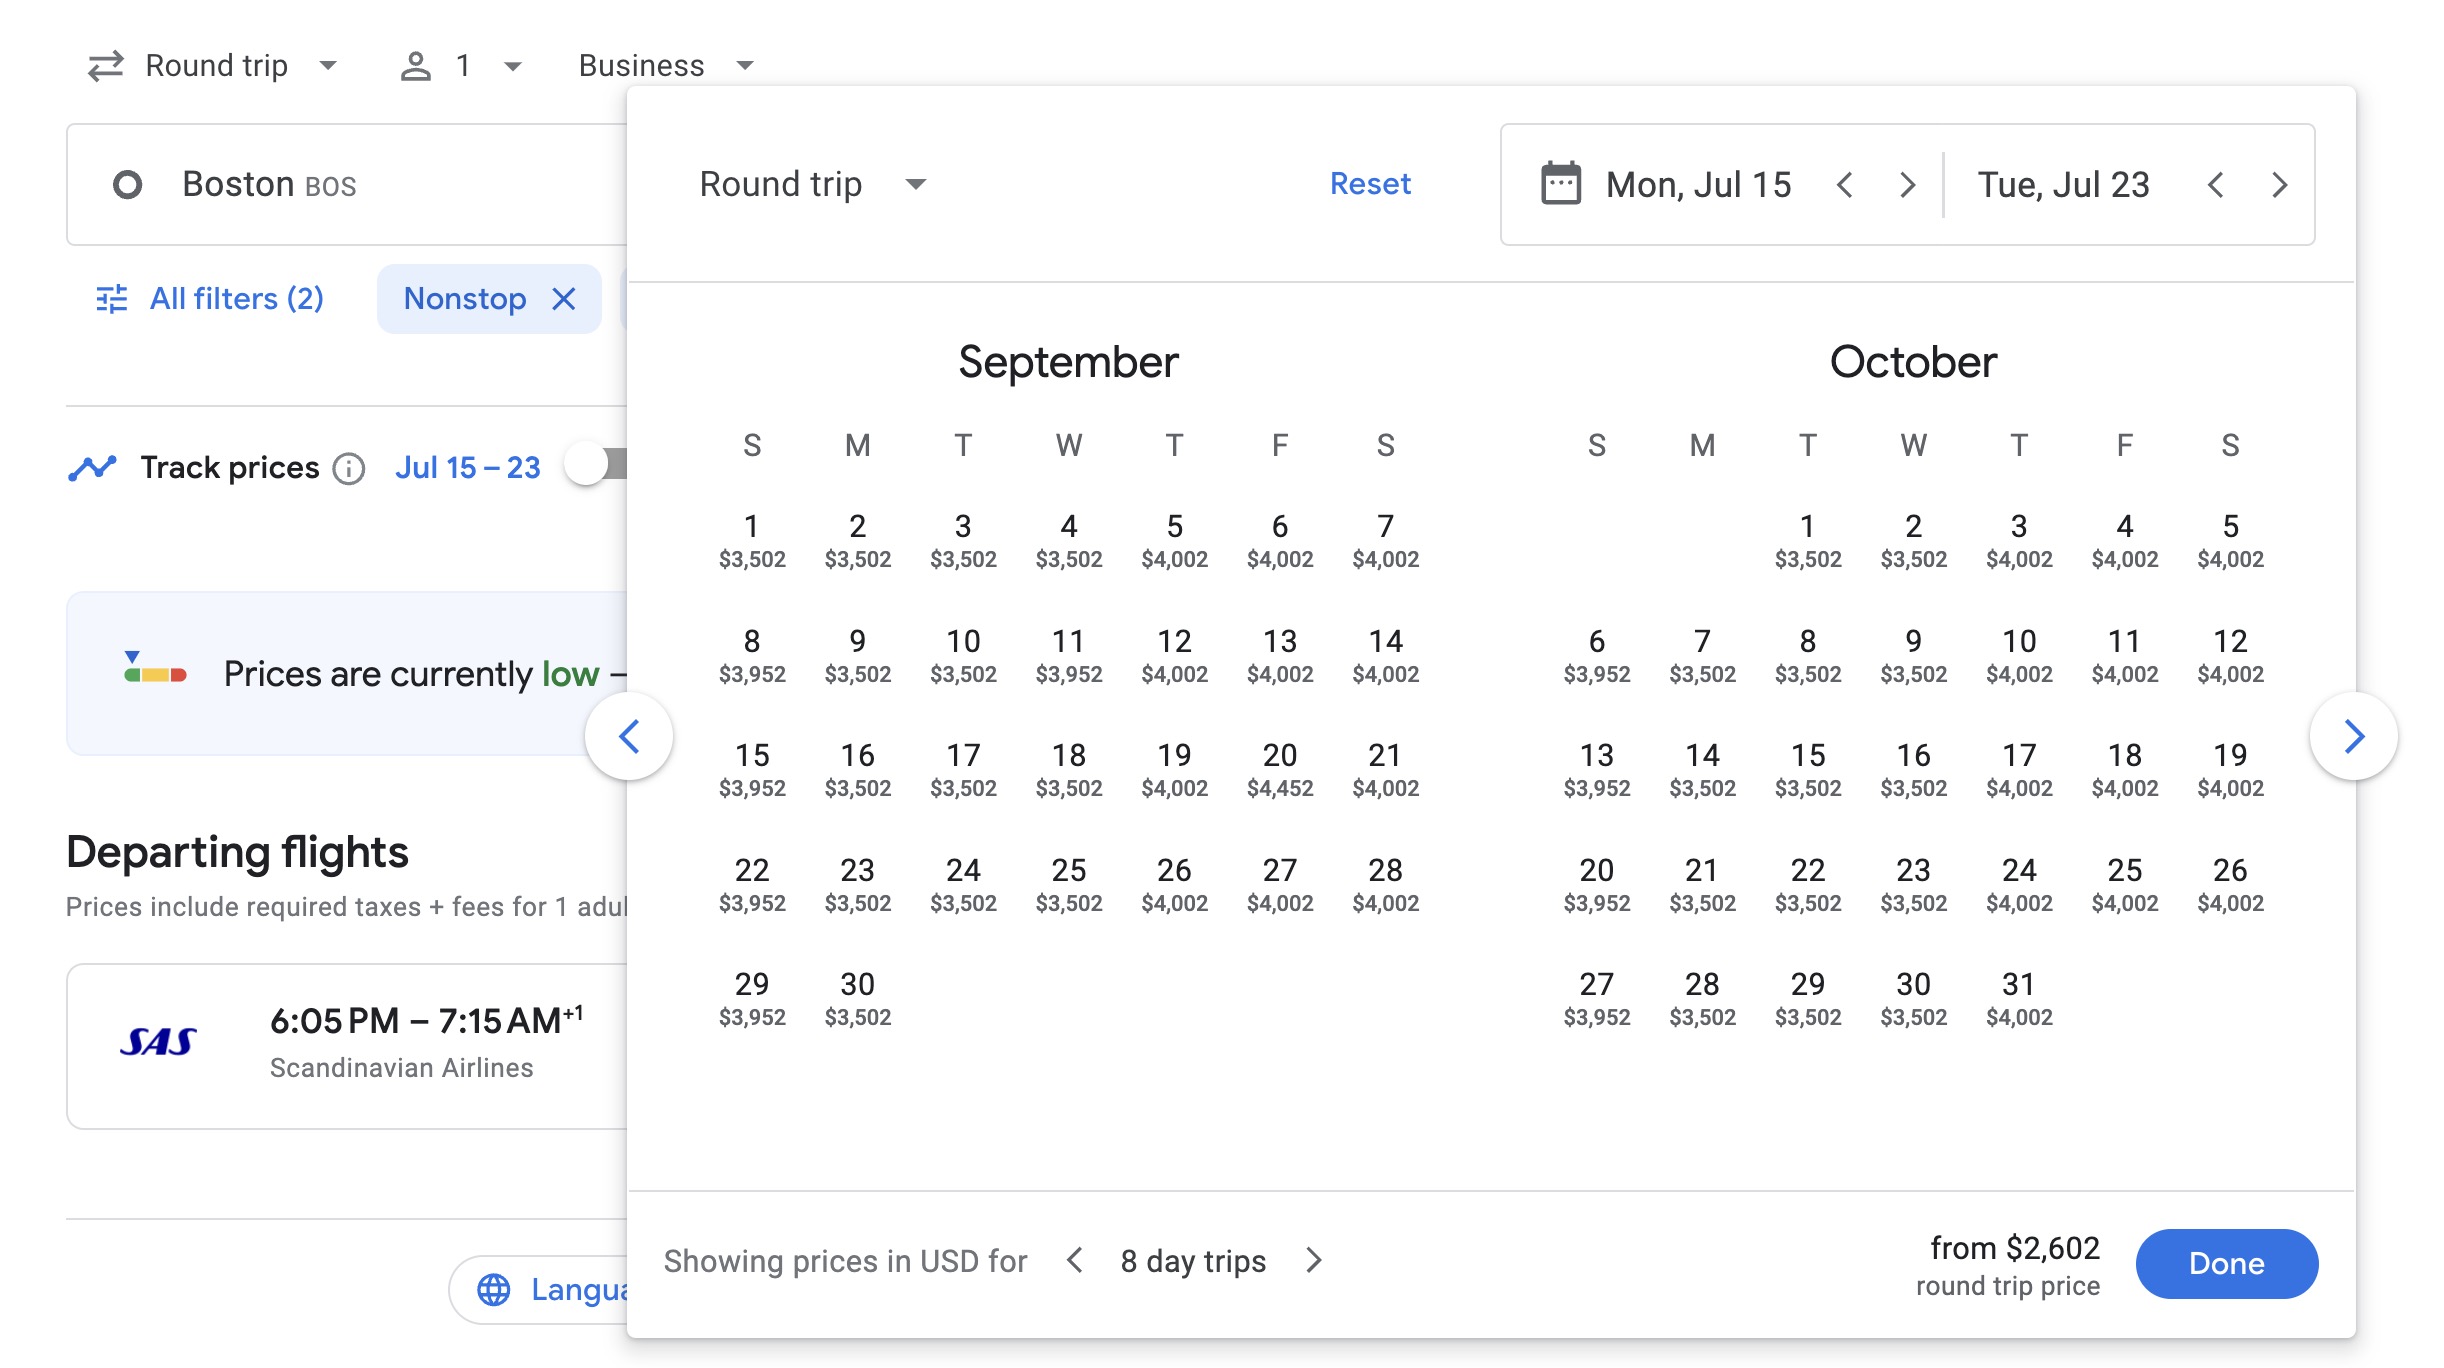Click the Done button
This screenshot has height=1368, width=2444.
[x=2227, y=1263]
